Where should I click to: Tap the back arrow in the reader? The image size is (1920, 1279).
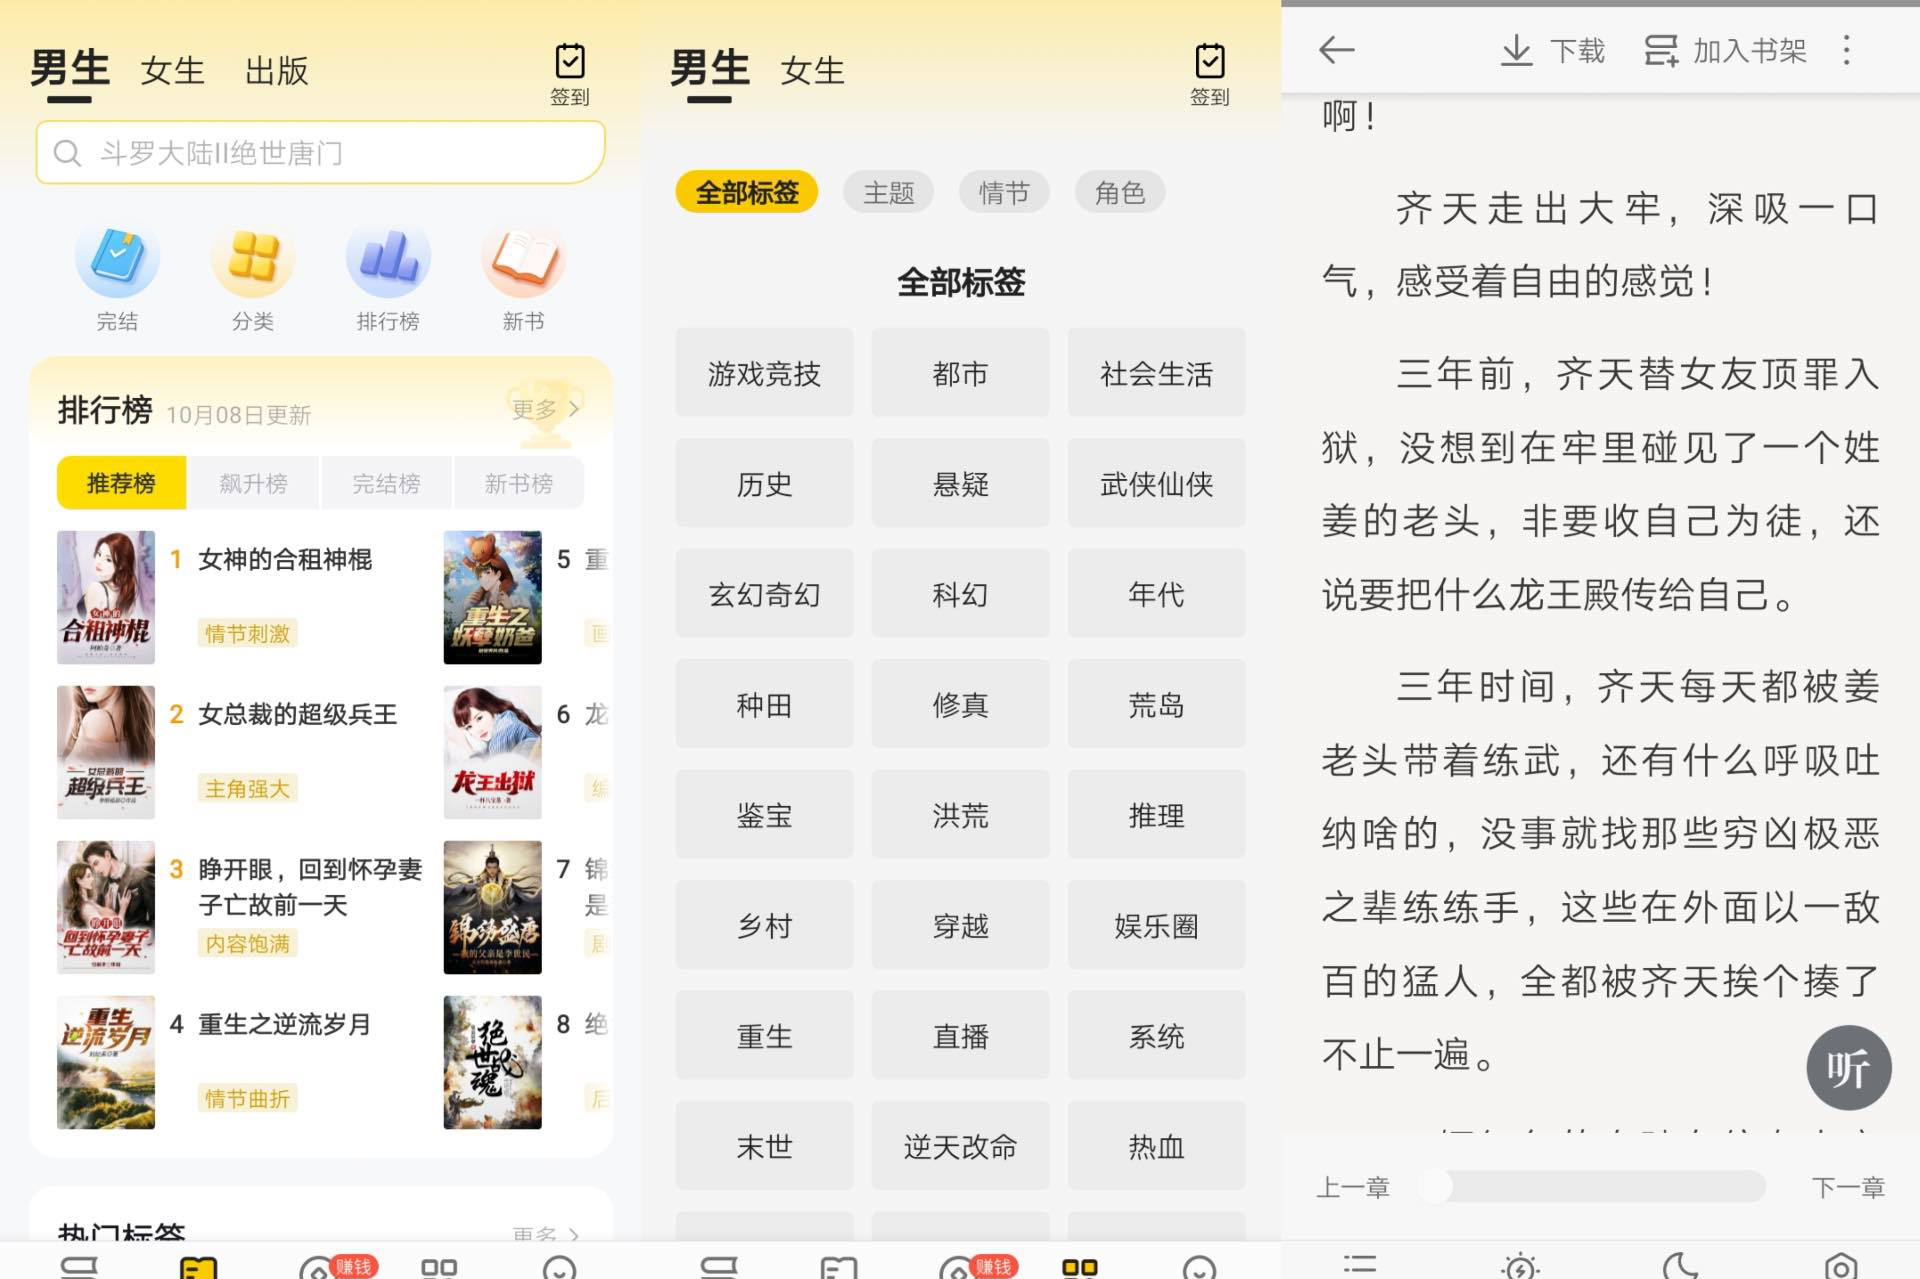[x=1336, y=50]
